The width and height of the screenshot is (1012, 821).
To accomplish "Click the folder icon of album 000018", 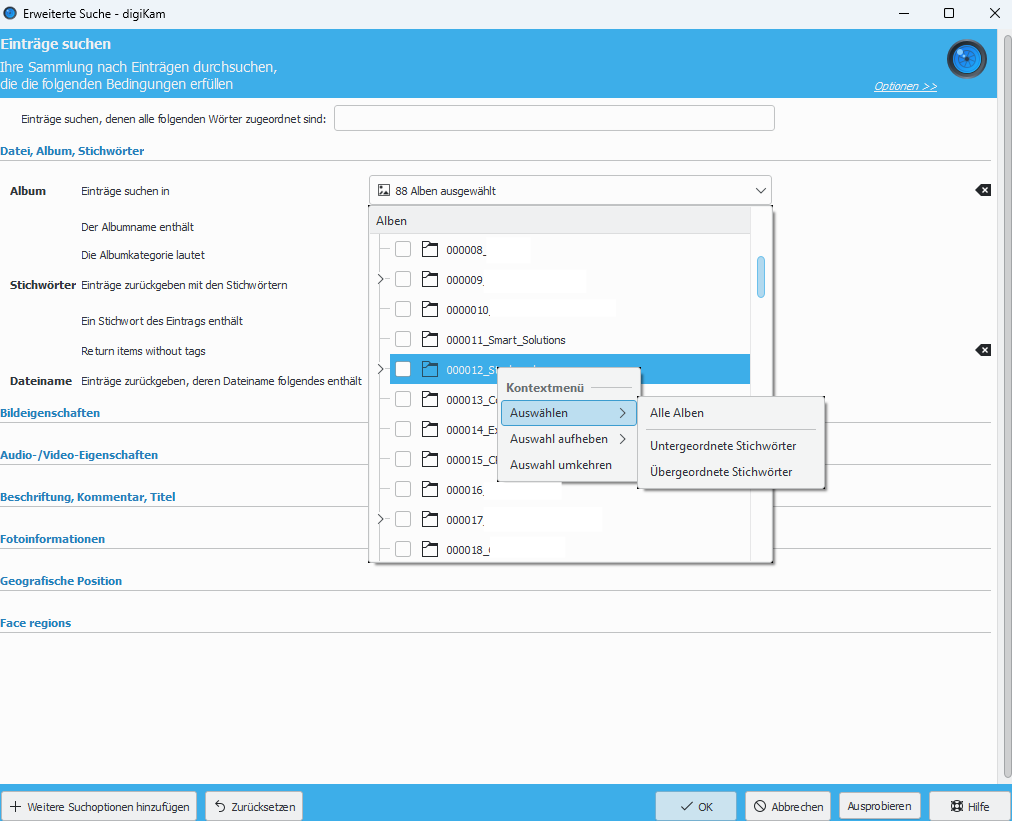I will (x=430, y=549).
